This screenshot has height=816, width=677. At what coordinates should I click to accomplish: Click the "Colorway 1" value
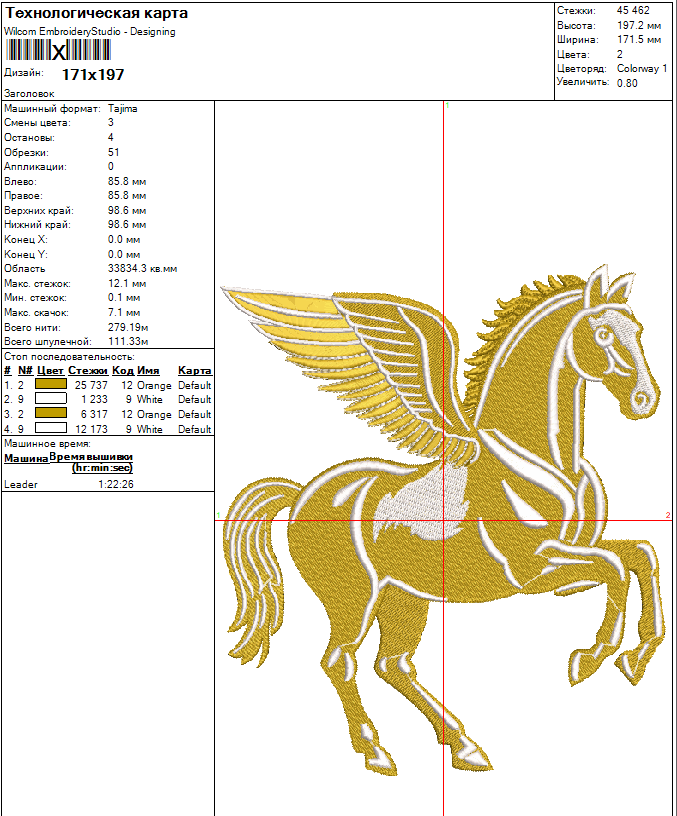click(x=642, y=68)
